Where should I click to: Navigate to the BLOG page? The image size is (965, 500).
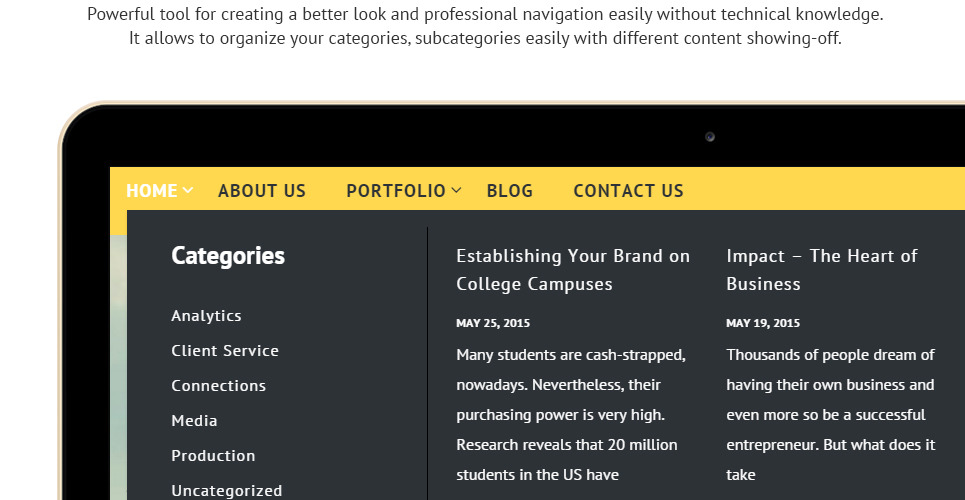[x=510, y=191]
